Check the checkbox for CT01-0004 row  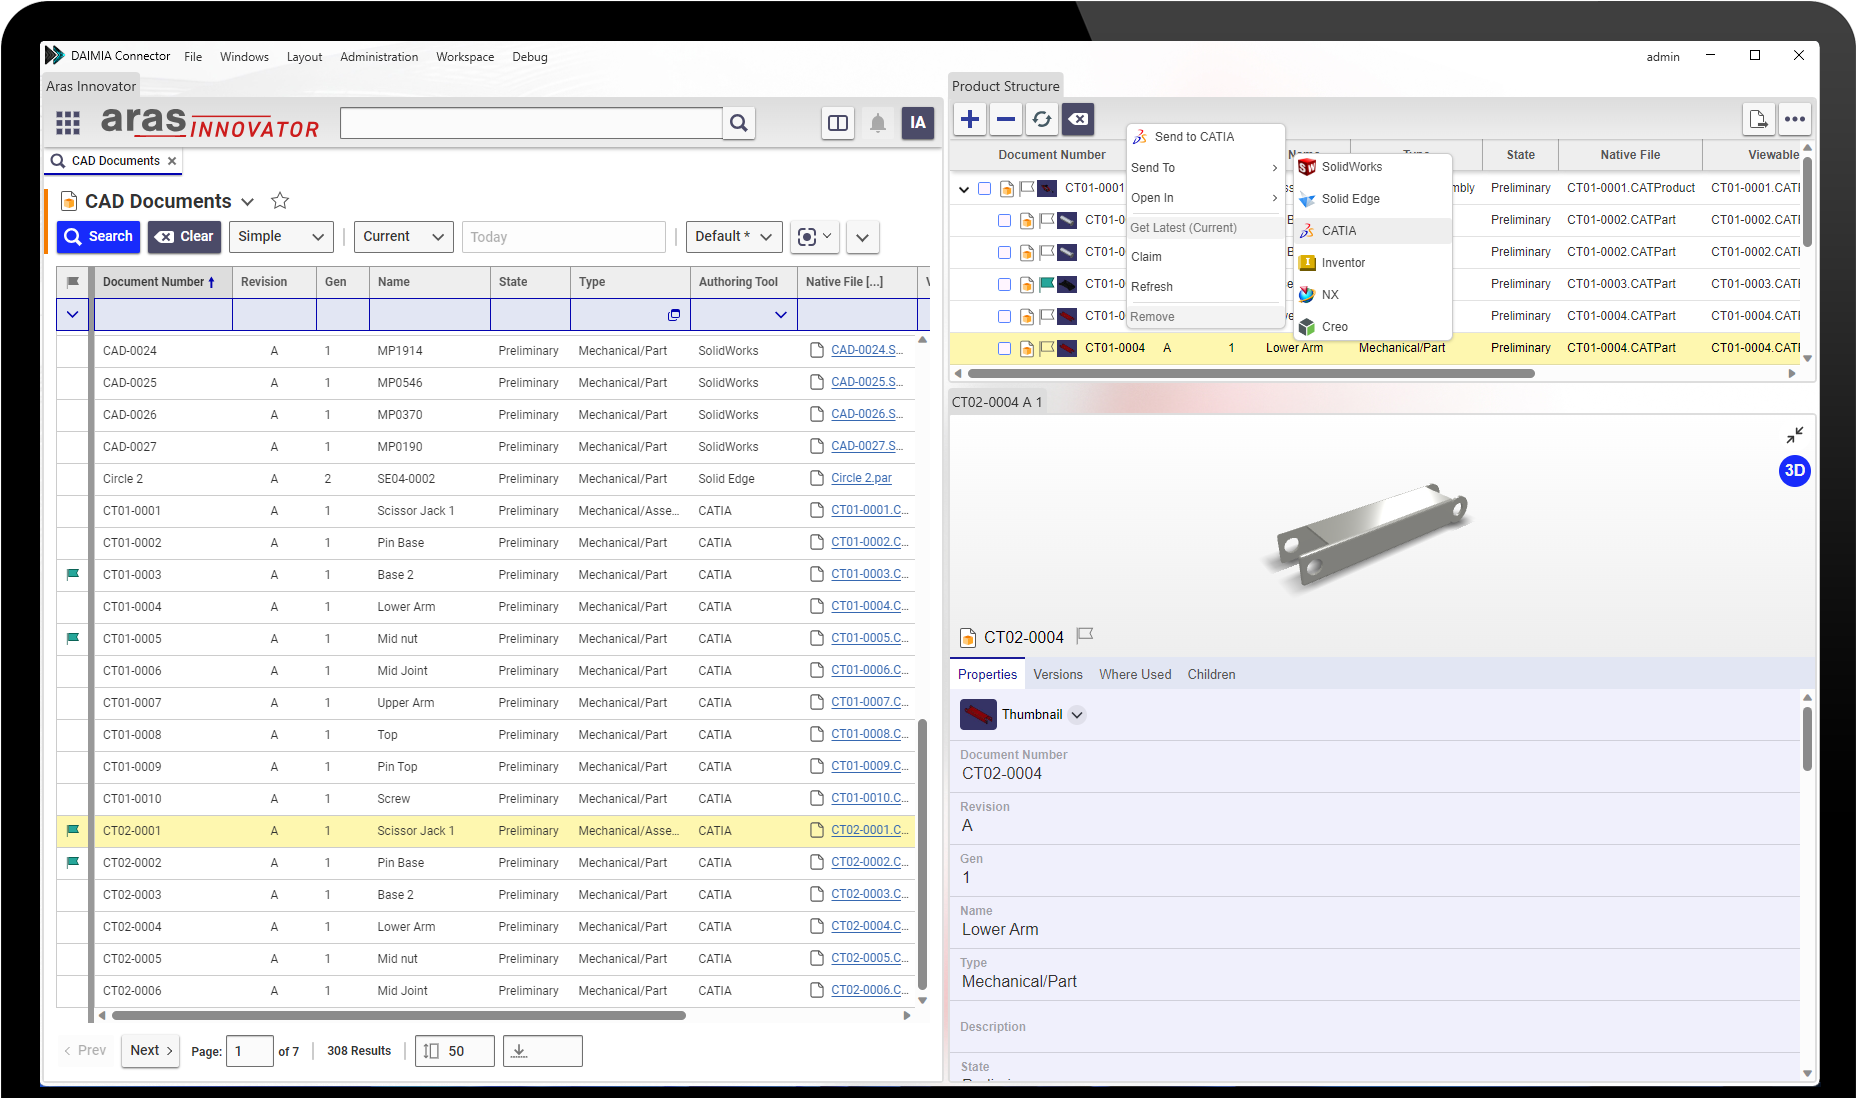(x=1005, y=348)
